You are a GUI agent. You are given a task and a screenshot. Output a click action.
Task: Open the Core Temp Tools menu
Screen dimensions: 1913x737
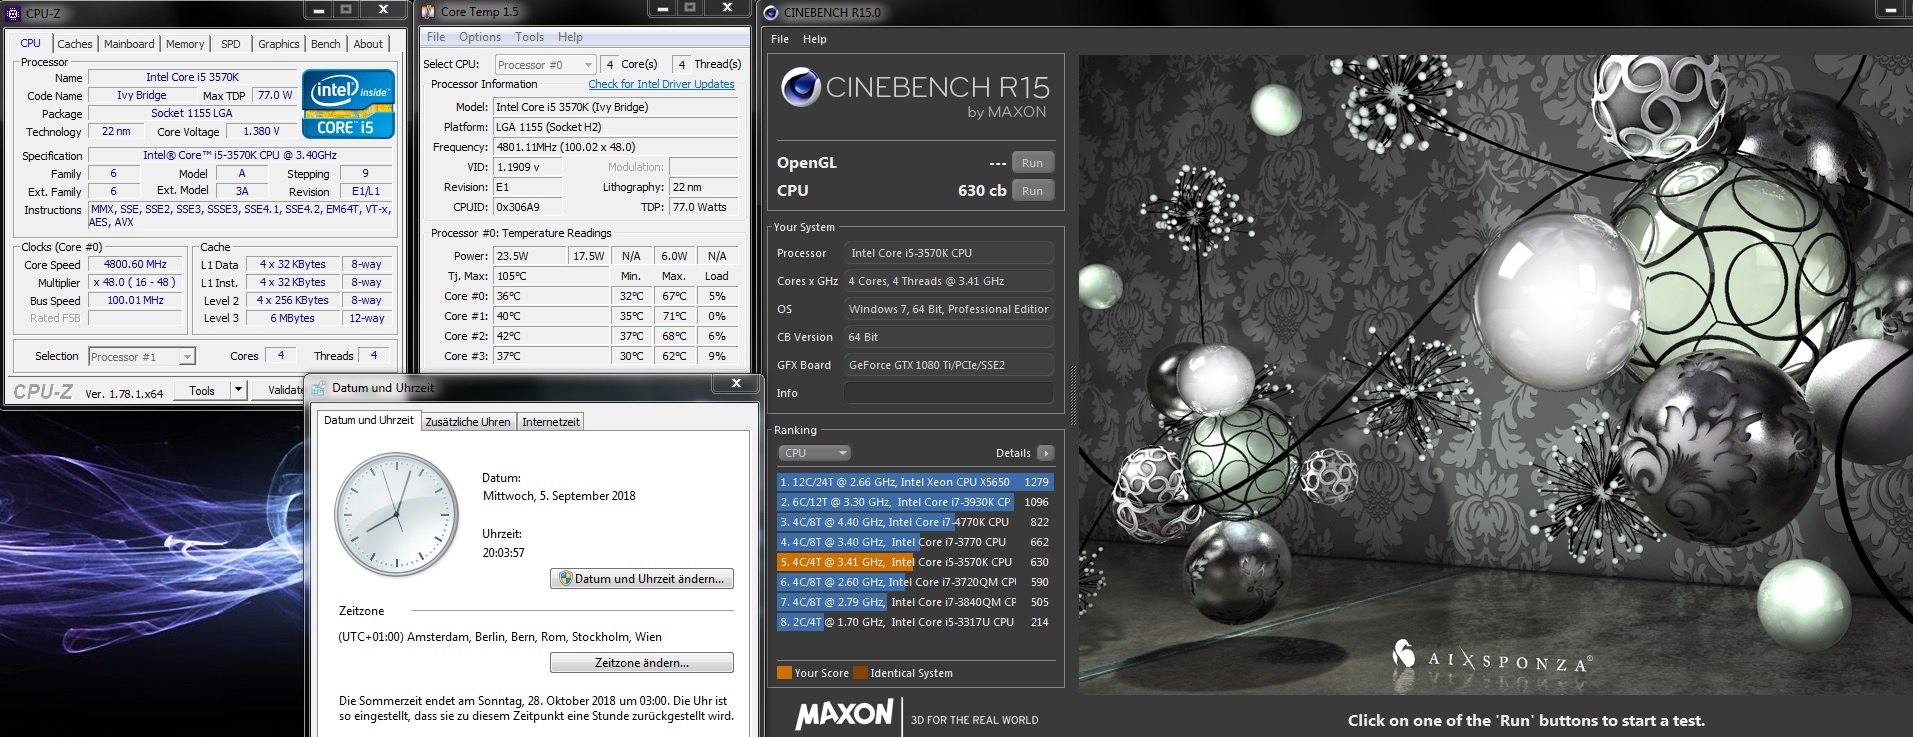click(x=530, y=37)
